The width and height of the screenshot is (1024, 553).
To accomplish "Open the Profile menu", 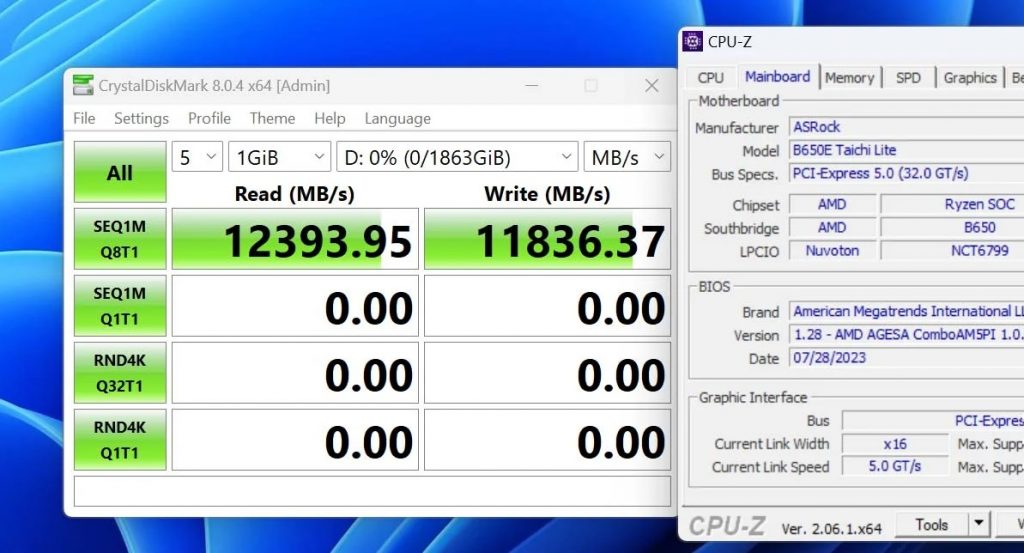I will coord(209,118).
